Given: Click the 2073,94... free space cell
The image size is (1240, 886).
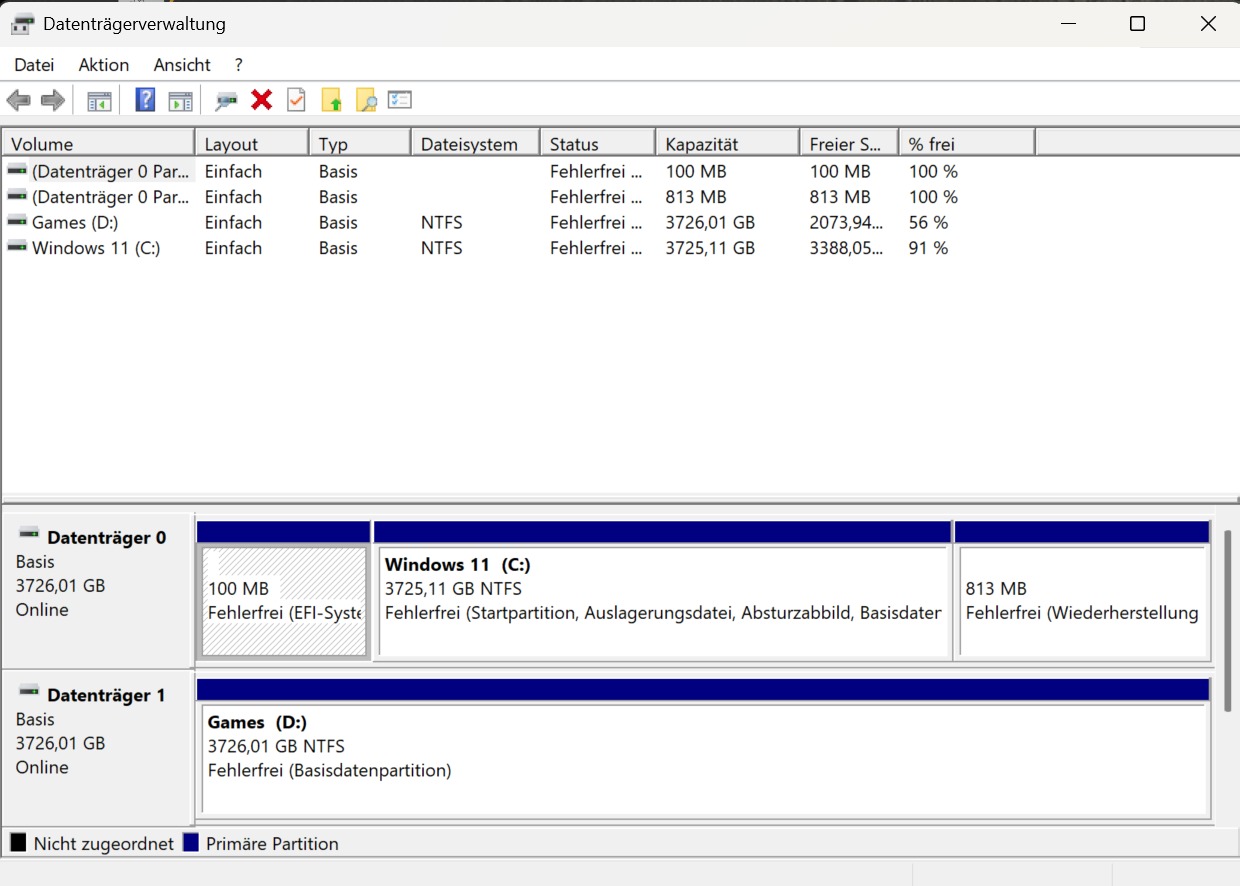Looking at the screenshot, I should pyautogui.click(x=846, y=222).
